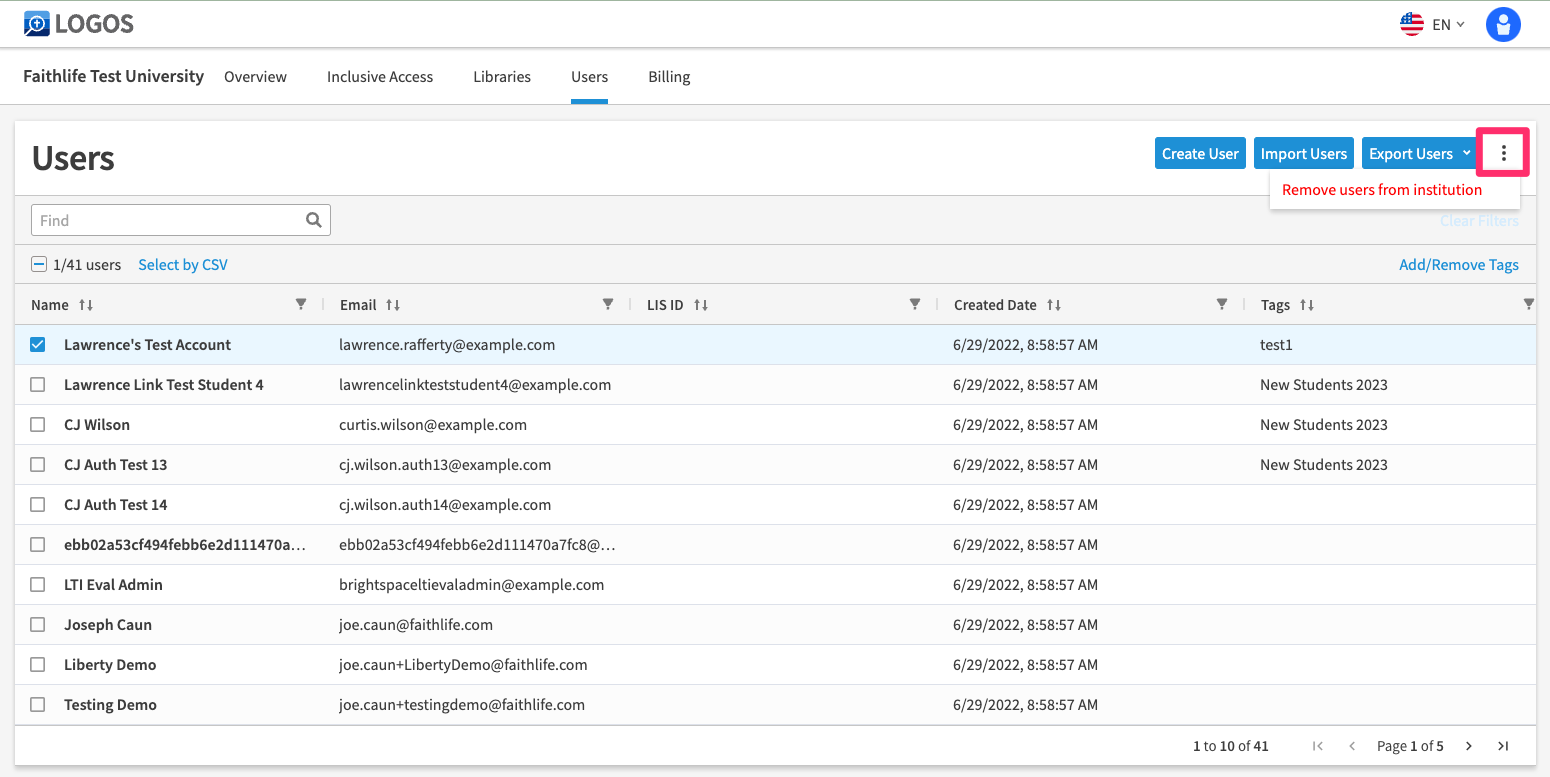Select the ebb02a53cf494febb6e2d111470a user checkbox
The width and height of the screenshot is (1550, 777).
[38, 545]
